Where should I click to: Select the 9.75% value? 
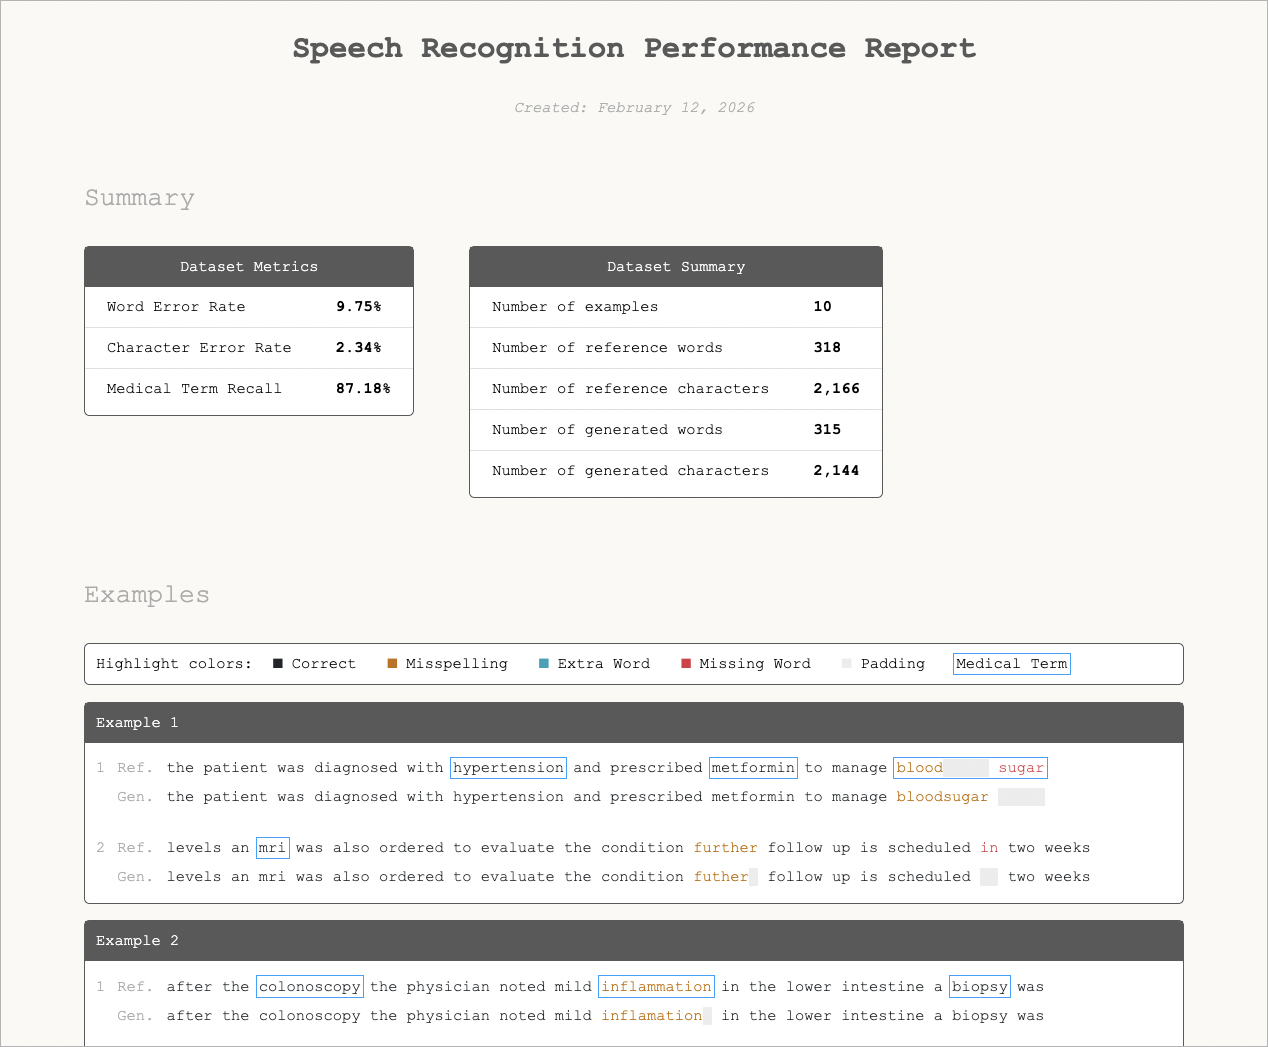pos(359,307)
